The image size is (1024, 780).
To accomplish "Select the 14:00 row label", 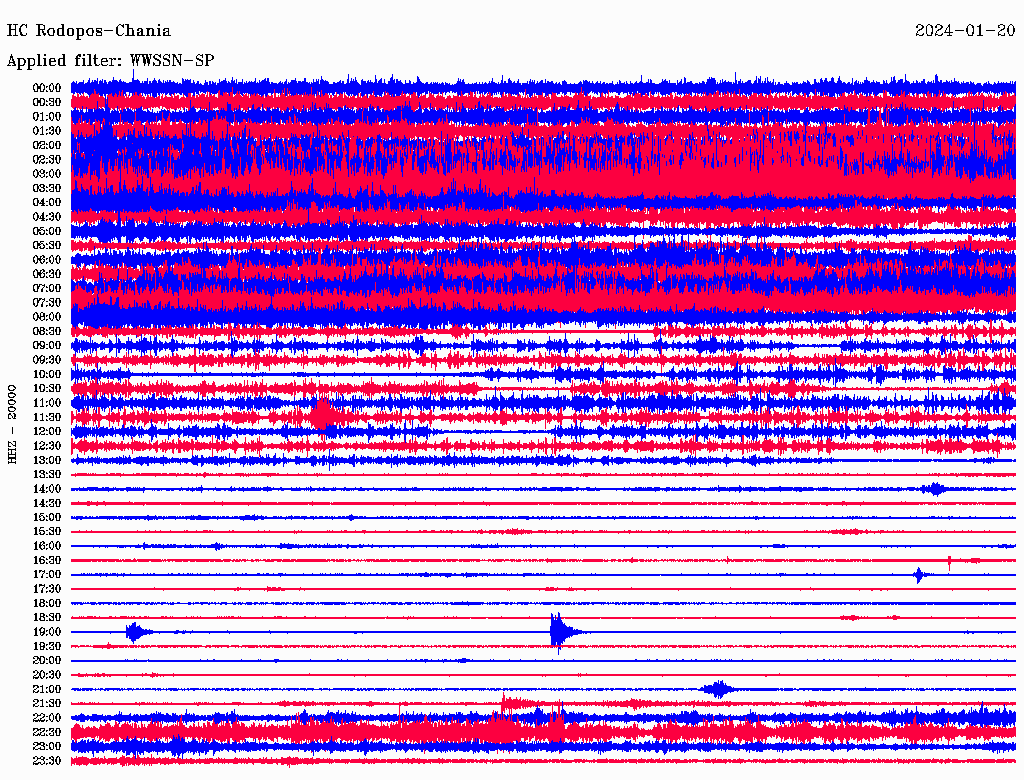I will [47, 489].
